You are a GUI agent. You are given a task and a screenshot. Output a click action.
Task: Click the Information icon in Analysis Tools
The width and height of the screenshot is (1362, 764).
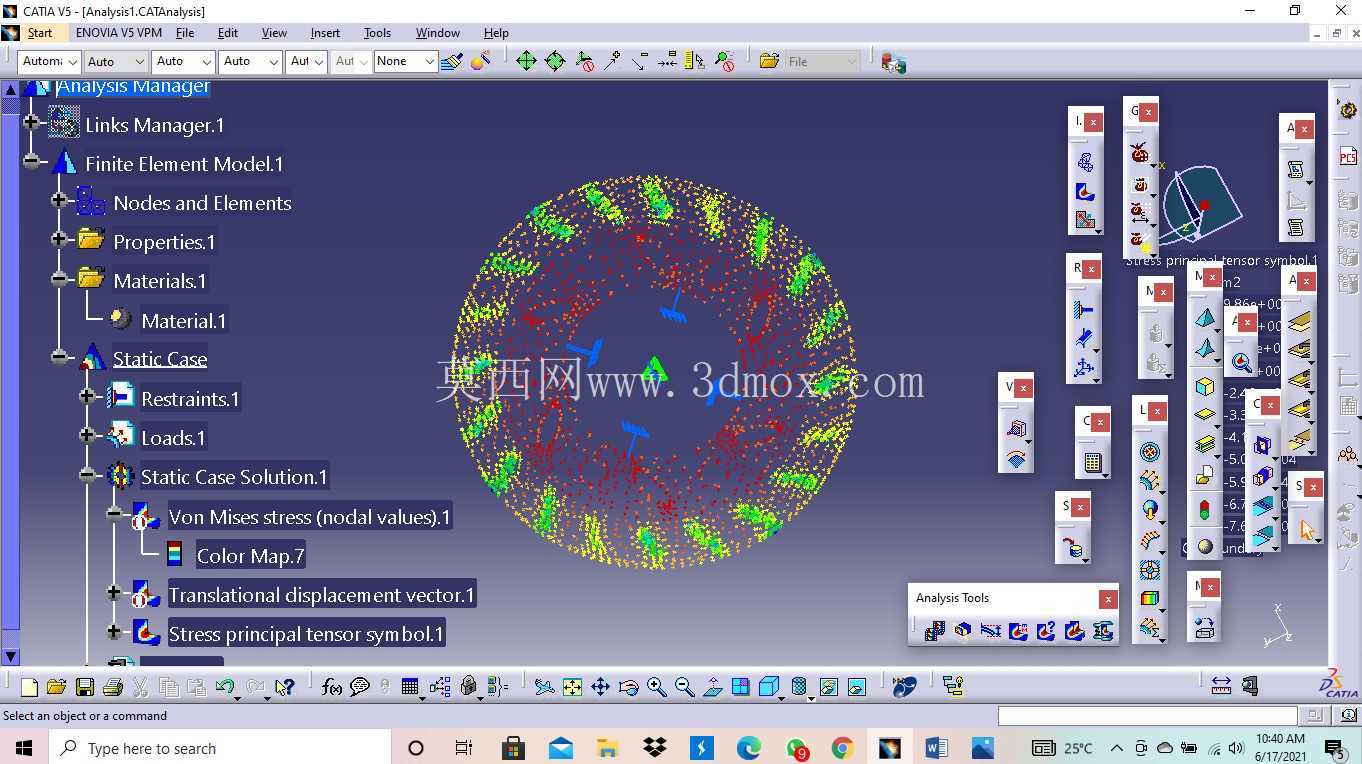pyautogui.click(x=1047, y=631)
